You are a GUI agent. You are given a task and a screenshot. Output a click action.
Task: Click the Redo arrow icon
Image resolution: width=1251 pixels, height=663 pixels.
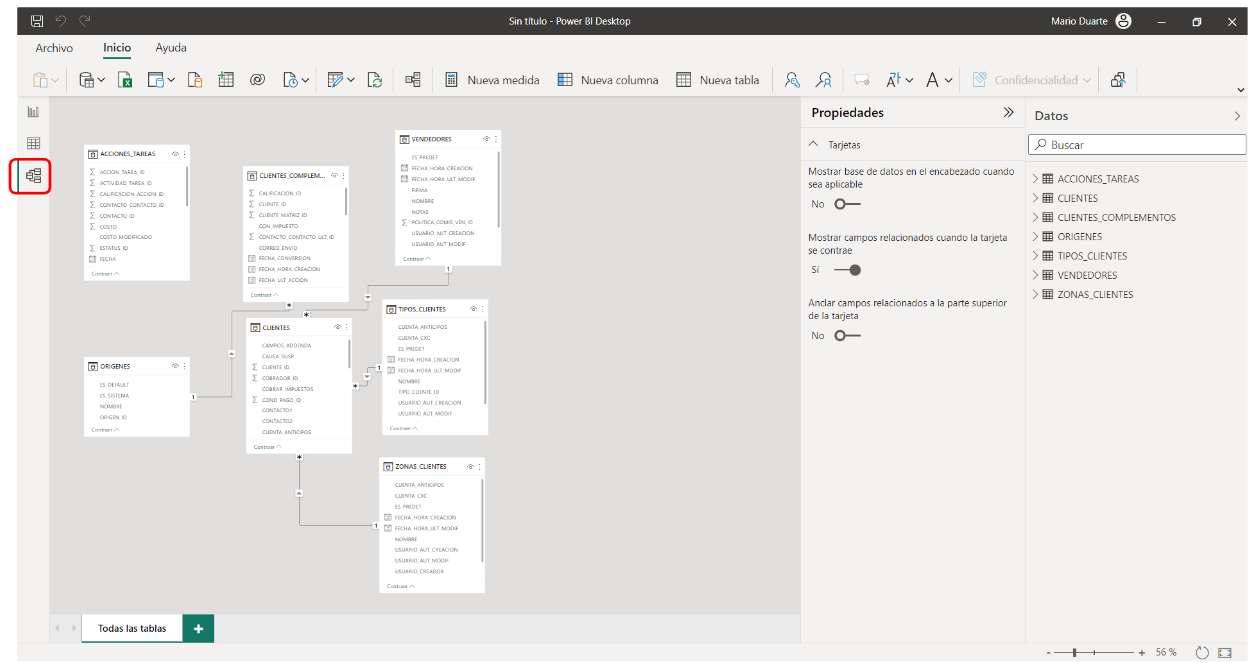click(x=85, y=21)
